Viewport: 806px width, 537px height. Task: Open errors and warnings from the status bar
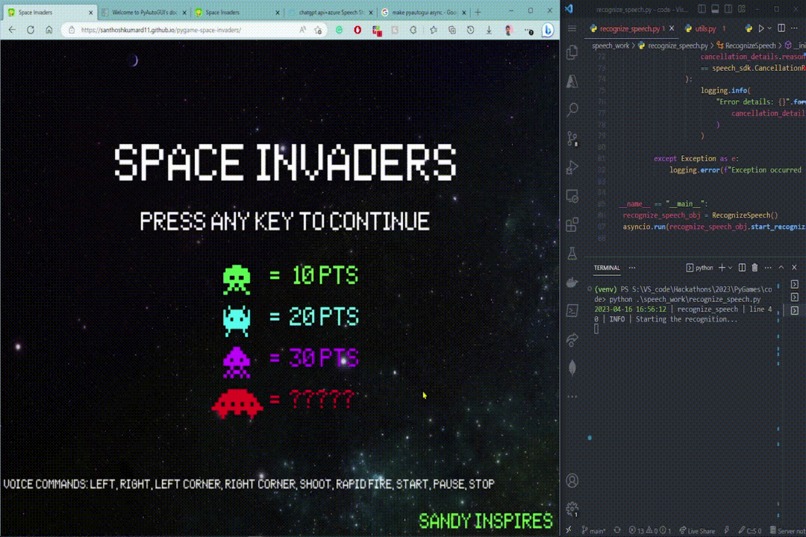tap(650, 531)
